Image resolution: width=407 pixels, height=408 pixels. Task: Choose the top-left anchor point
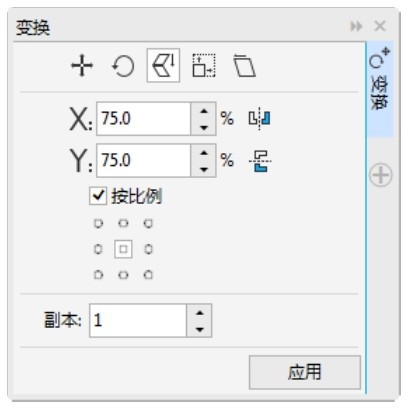[98, 223]
